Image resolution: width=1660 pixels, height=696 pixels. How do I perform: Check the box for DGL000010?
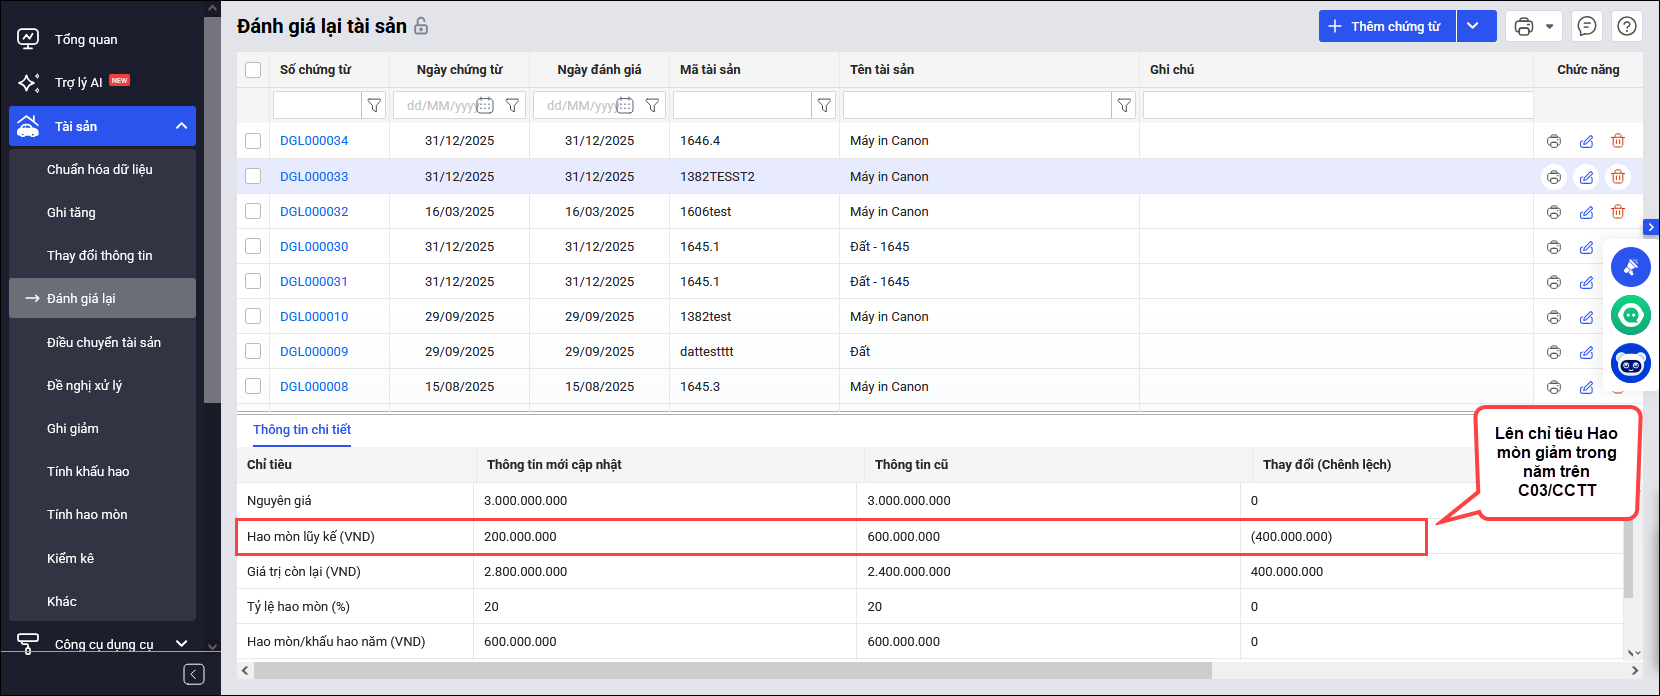point(253,317)
